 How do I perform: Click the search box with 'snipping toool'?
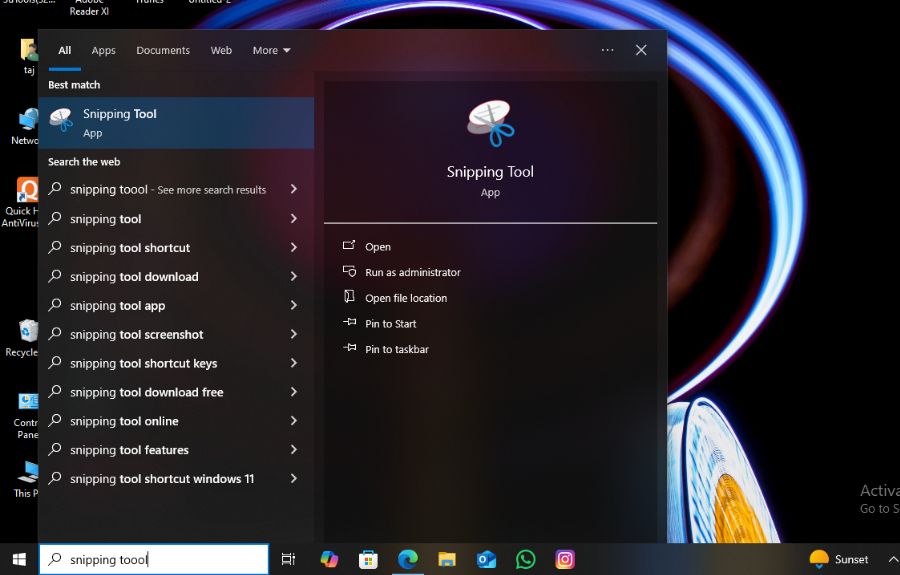click(x=154, y=559)
